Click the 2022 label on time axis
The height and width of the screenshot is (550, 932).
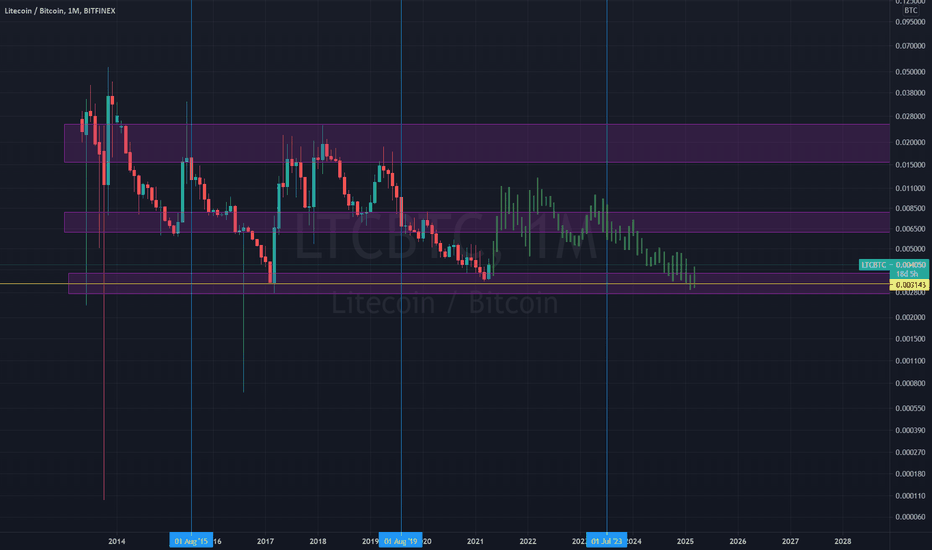pos(528,541)
